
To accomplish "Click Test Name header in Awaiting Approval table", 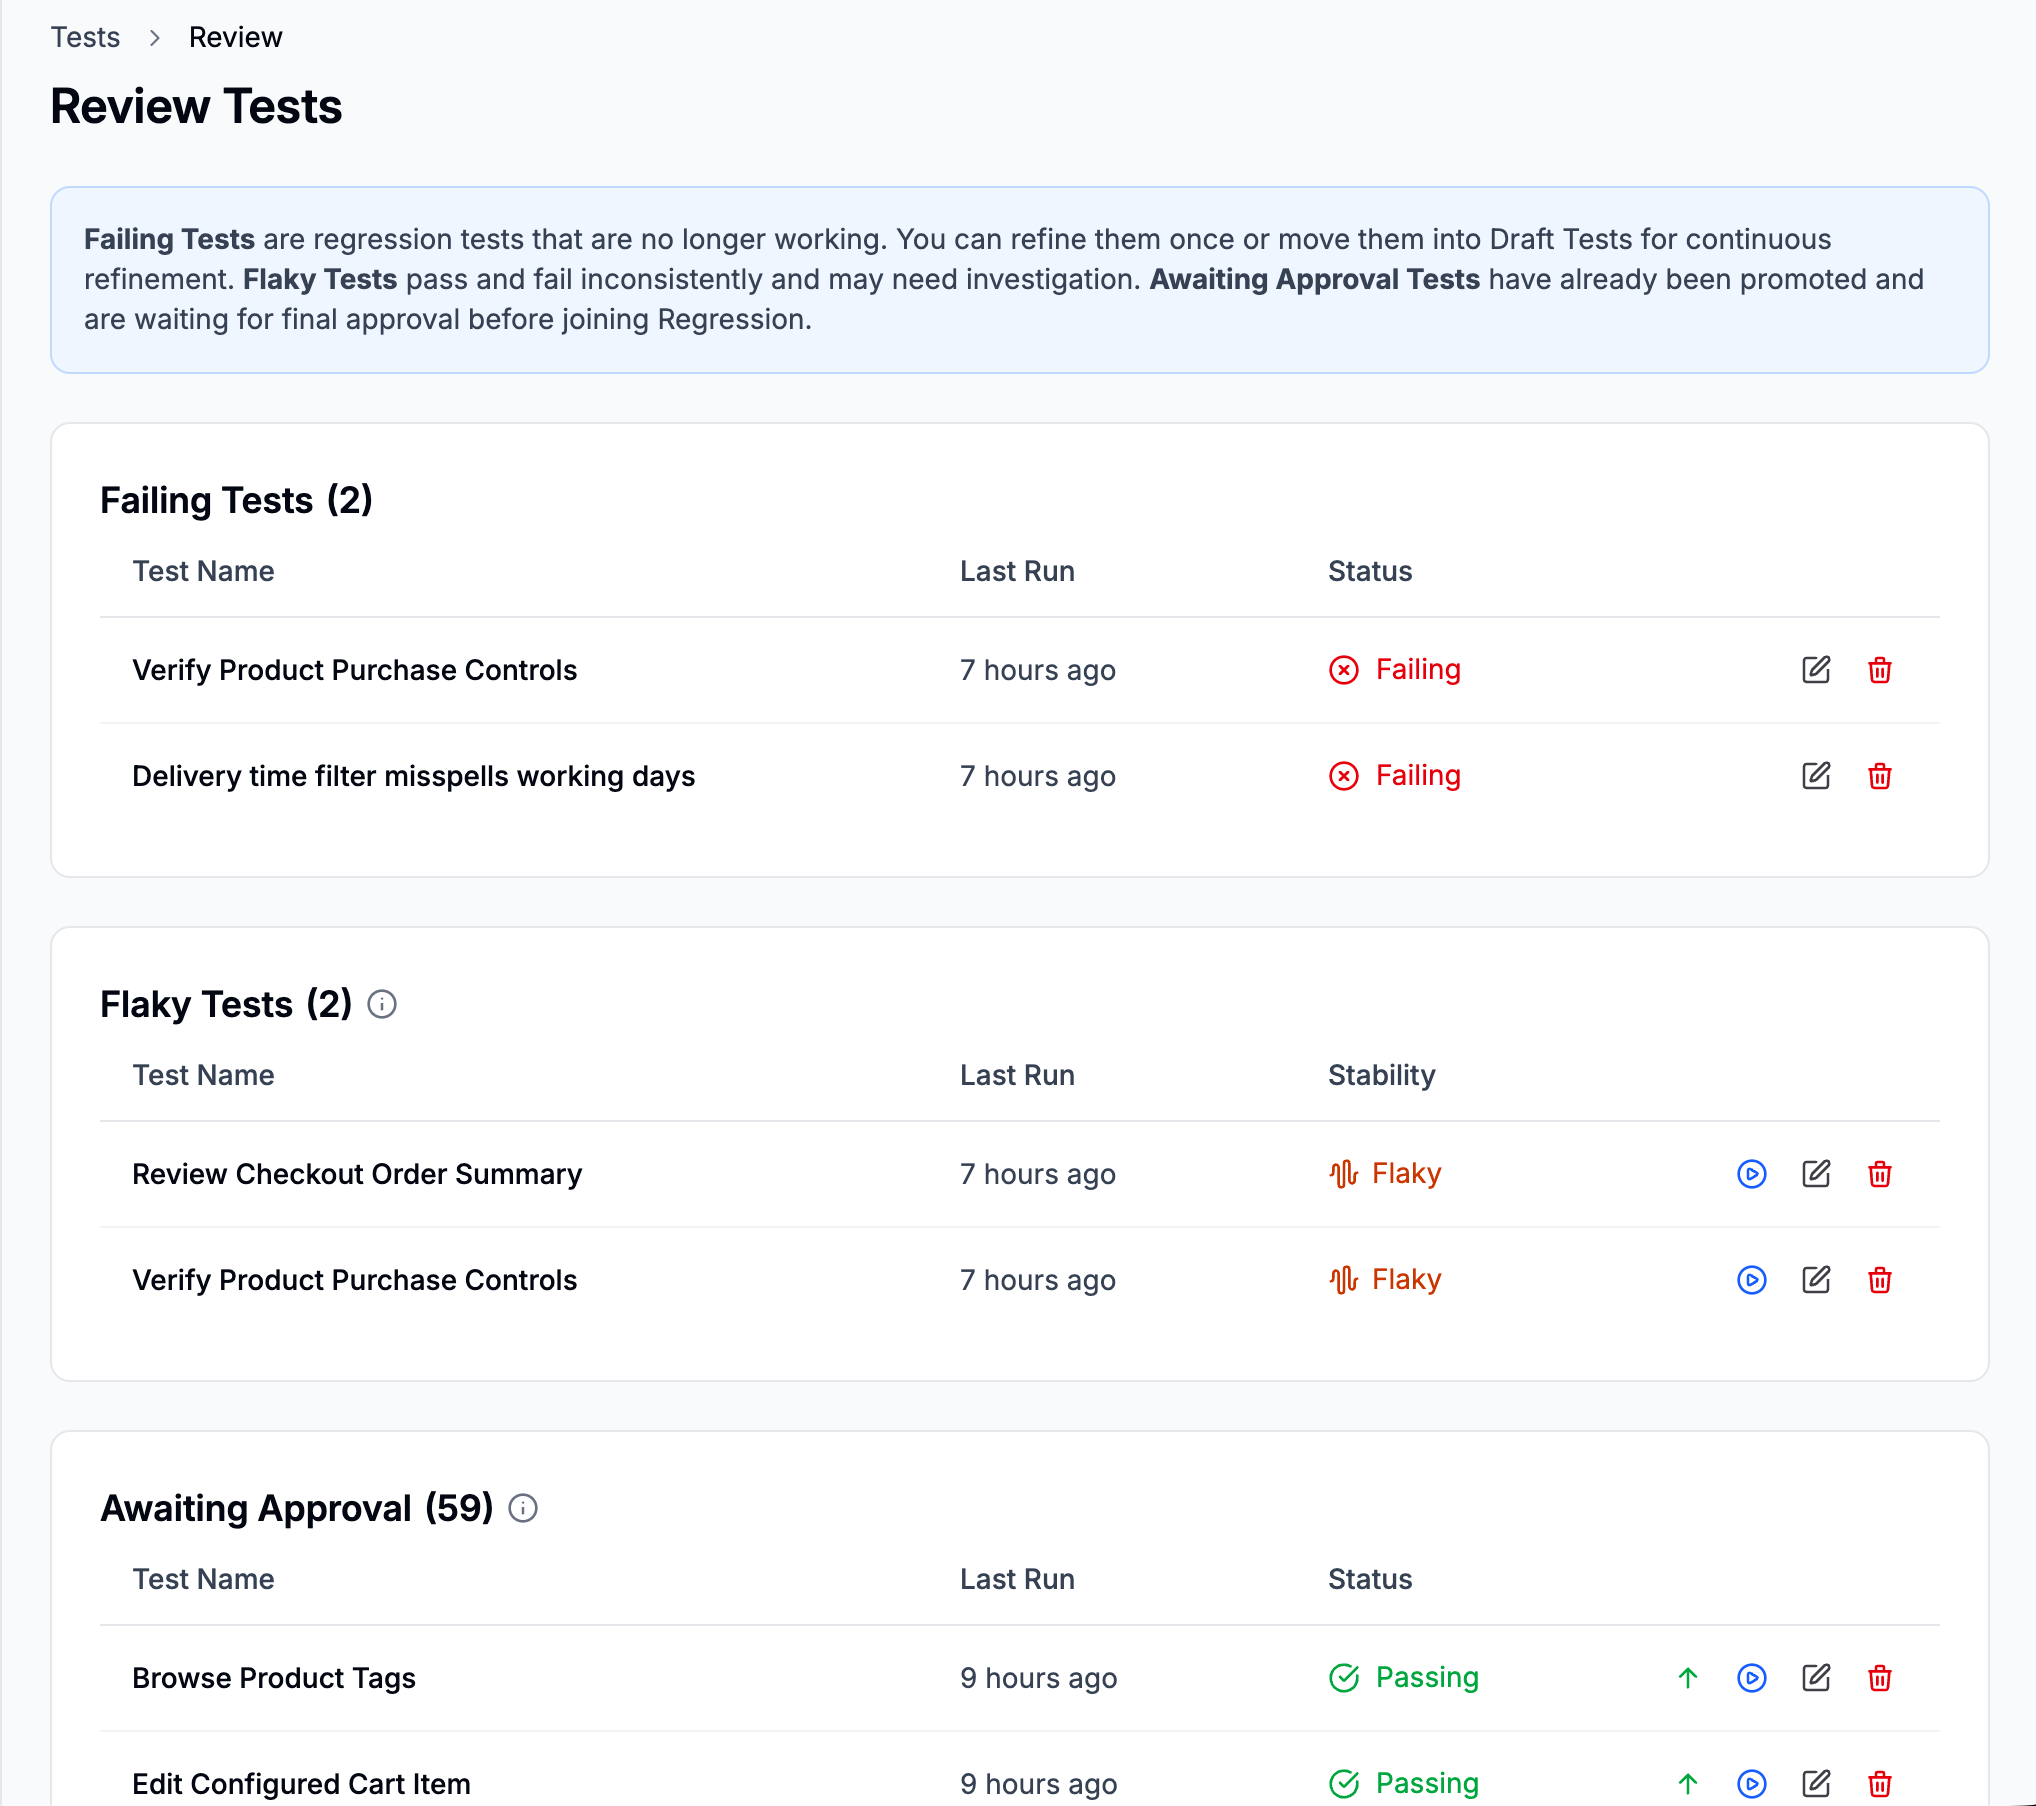I will 203,1579.
